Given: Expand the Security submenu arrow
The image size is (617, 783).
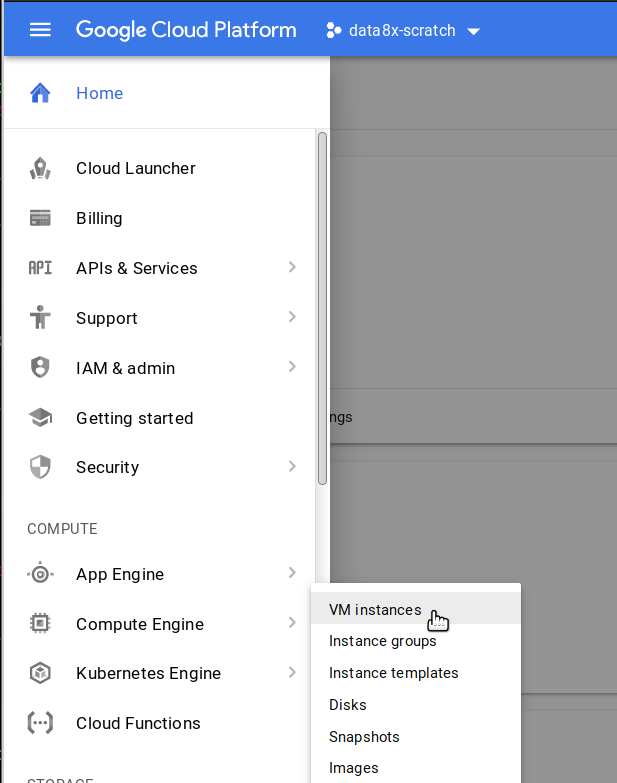Looking at the screenshot, I should 292,466.
